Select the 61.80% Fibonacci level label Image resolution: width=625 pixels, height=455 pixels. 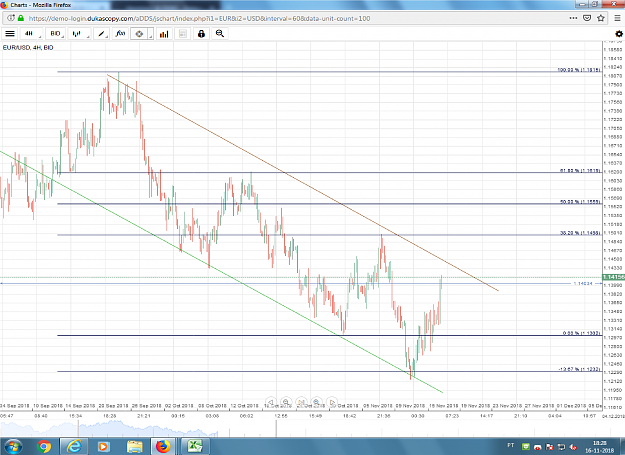tap(580, 171)
